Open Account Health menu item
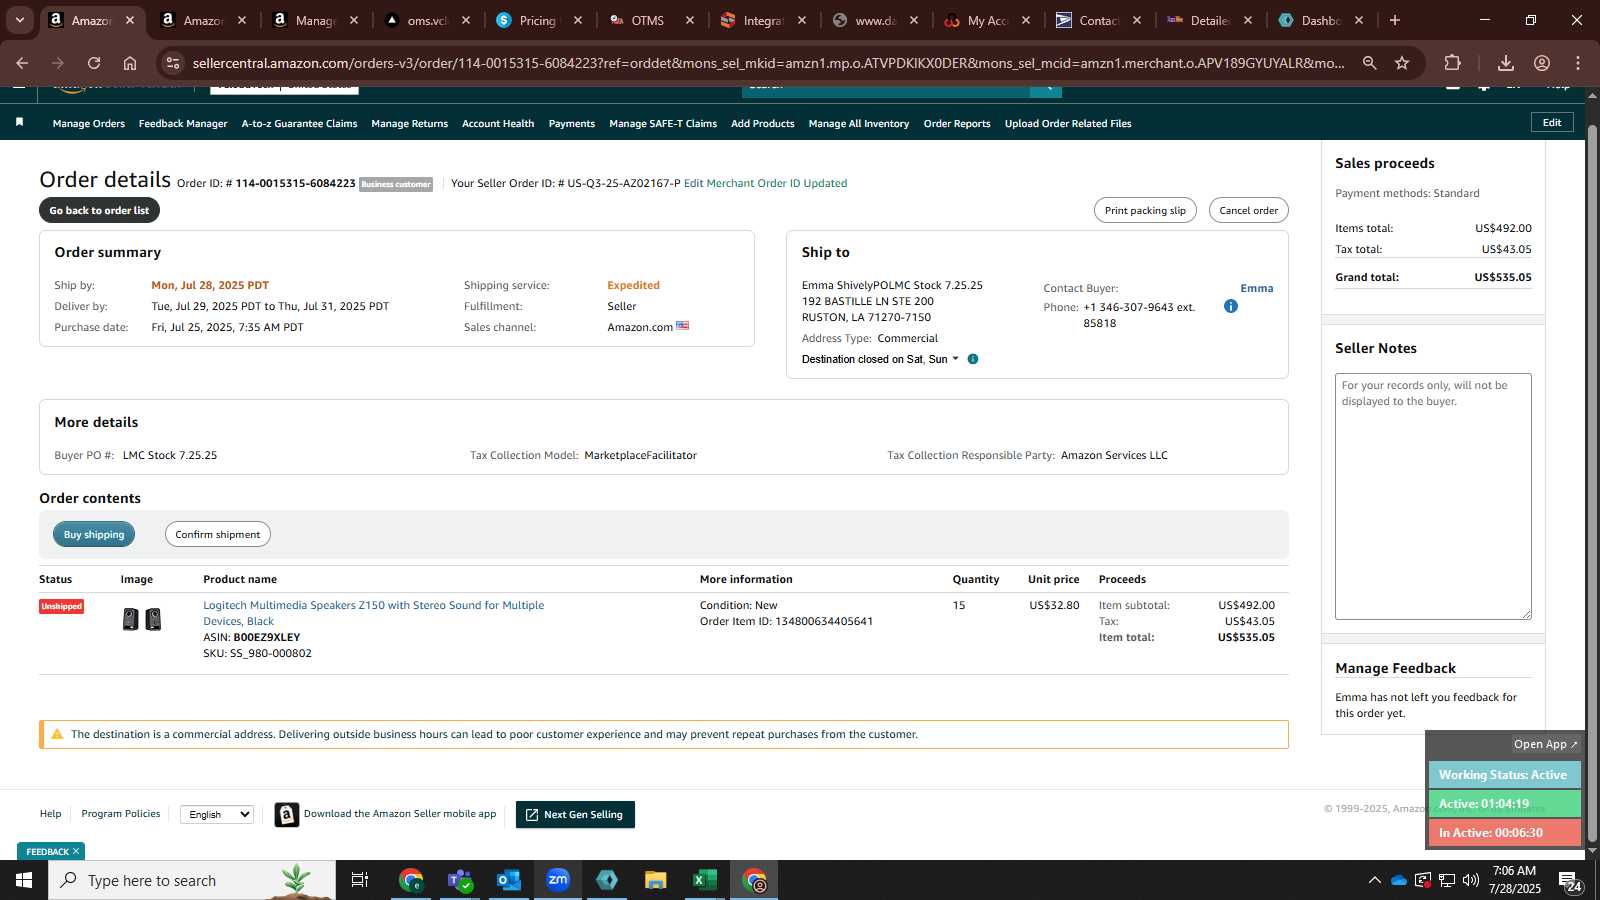This screenshot has height=900, width=1600. click(x=498, y=124)
